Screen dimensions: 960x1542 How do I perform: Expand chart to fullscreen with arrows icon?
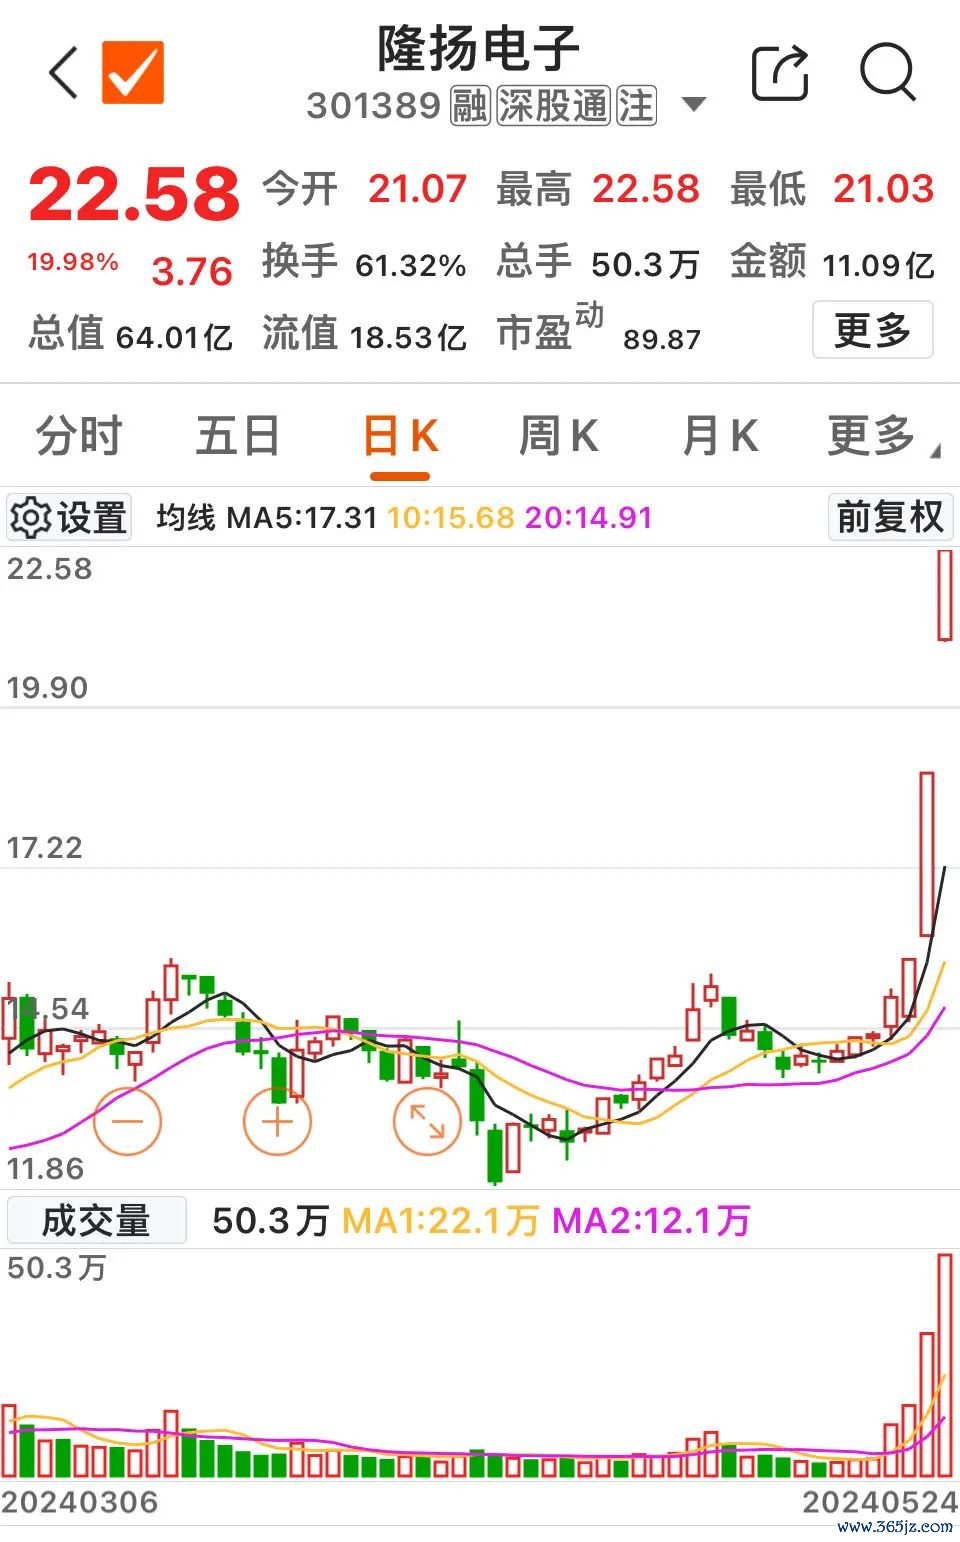coord(427,1121)
